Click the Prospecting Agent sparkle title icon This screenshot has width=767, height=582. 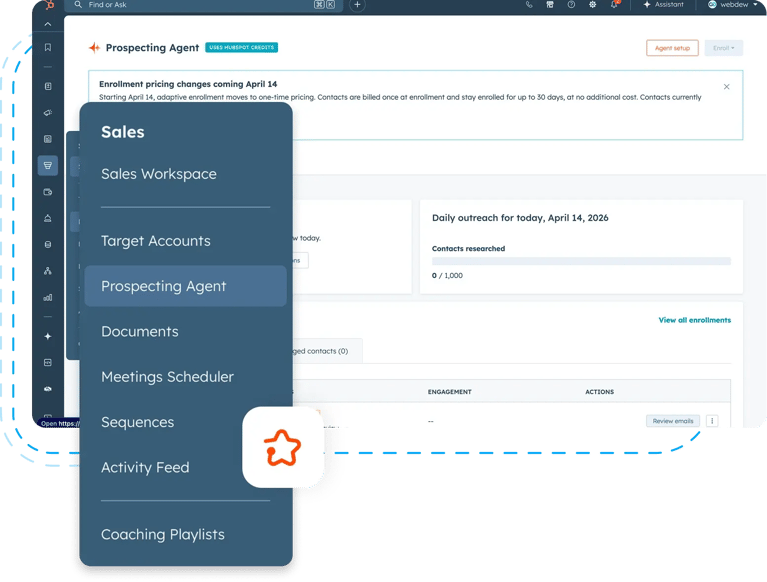[94, 47]
